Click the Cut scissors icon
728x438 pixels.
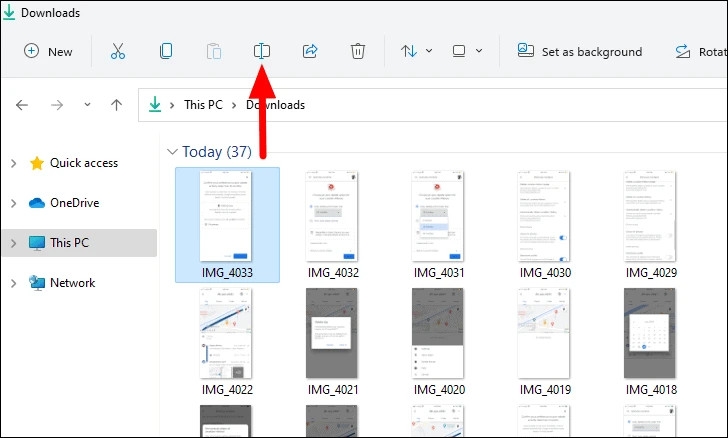tap(118, 51)
